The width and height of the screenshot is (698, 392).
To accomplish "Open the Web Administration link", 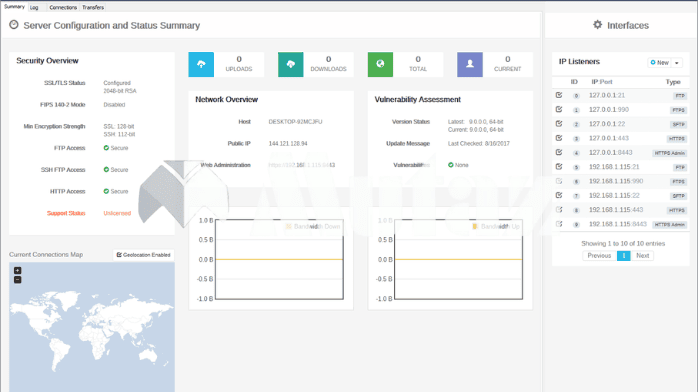I will coord(301,165).
